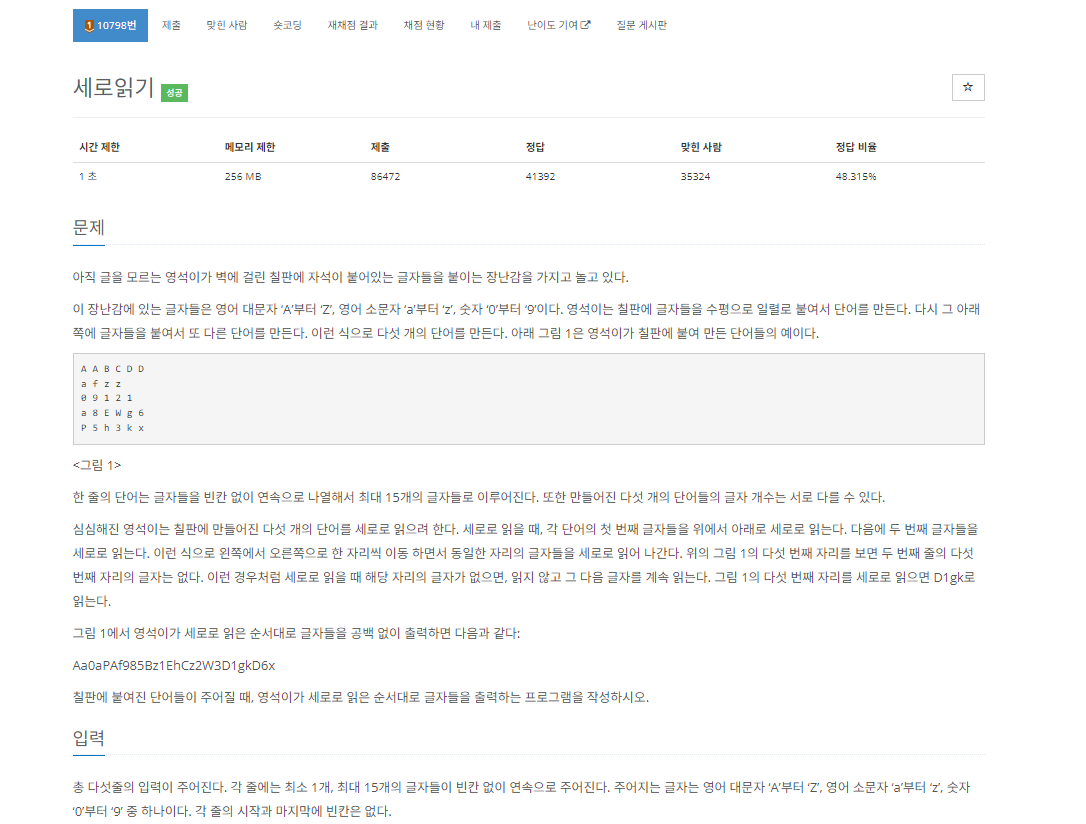Click the example row P5h3kx
Viewport: 1086px width, 824px height.
(112, 428)
